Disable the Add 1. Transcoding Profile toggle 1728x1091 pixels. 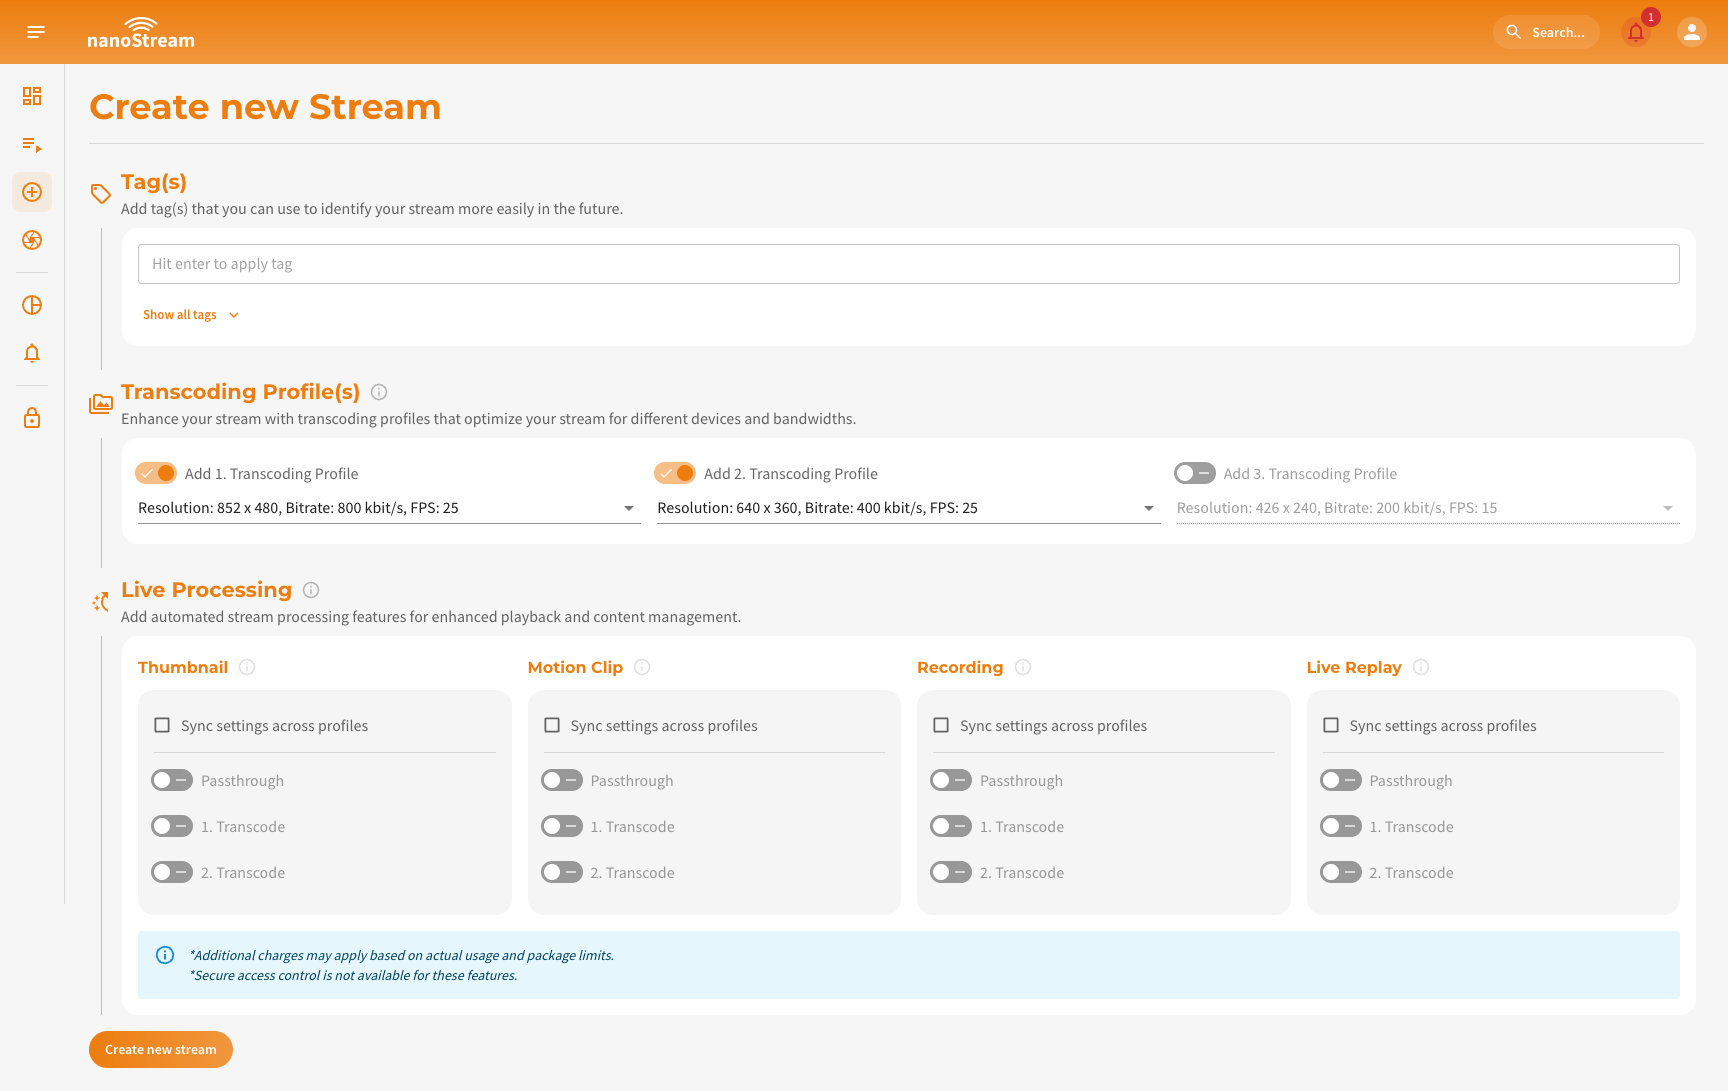[x=156, y=473]
